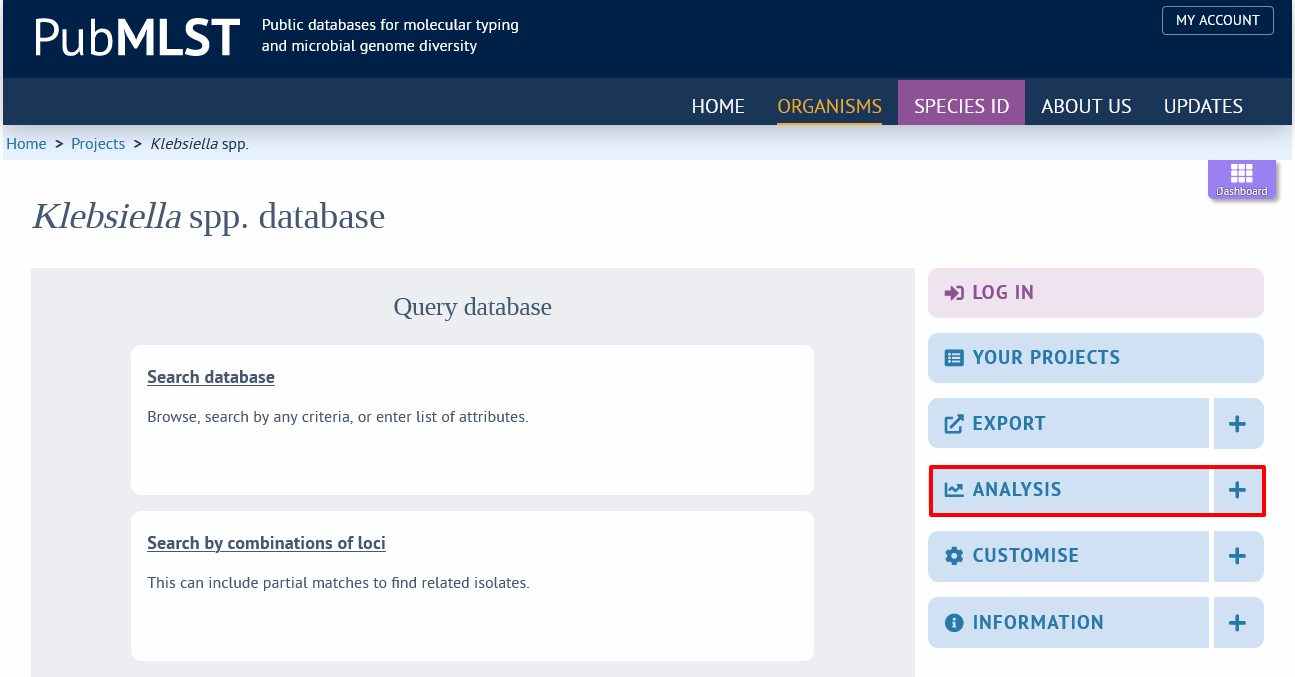Click the Your Projects list icon
Image resolution: width=1295 pixels, height=677 pixels.
[x=954, y=358]
